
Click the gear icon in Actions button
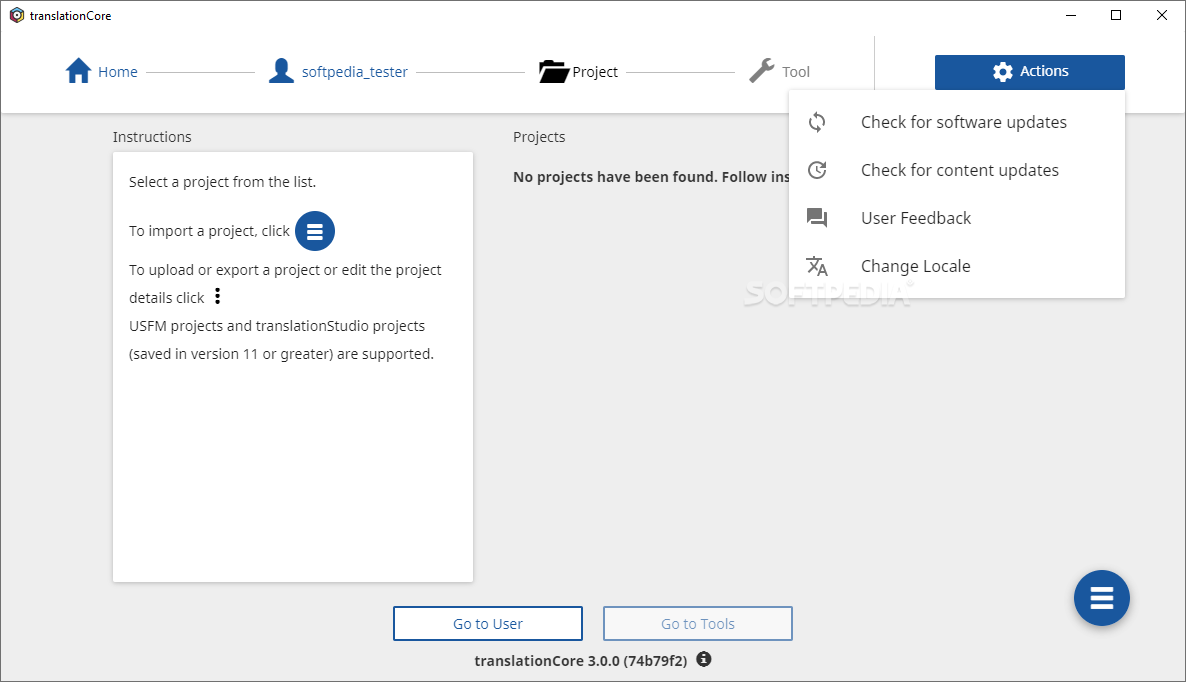pos(1003,72)
